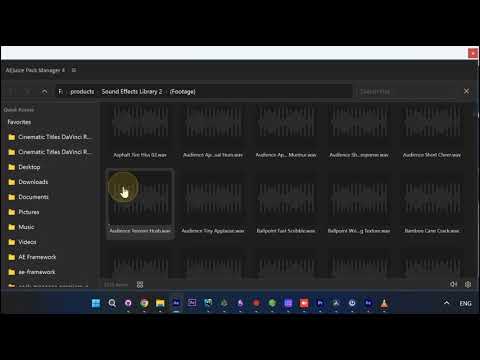Expand the system tray hidden icons chevron
Screen dimensions: 480x360
pyautogui.click(x=446, y=303)
